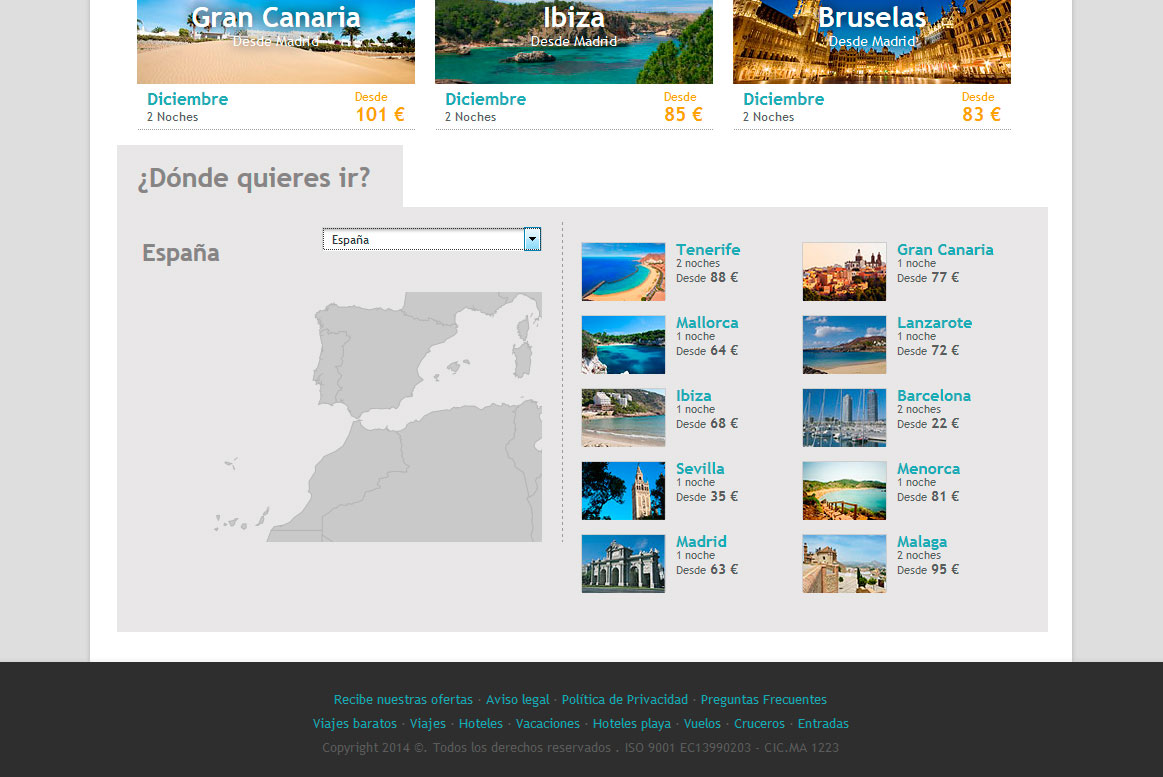The width and height of the screenshot is (1163, 777).
Task: Open the Ibiza Desde Madrid banner
Action: coord(573,42)
